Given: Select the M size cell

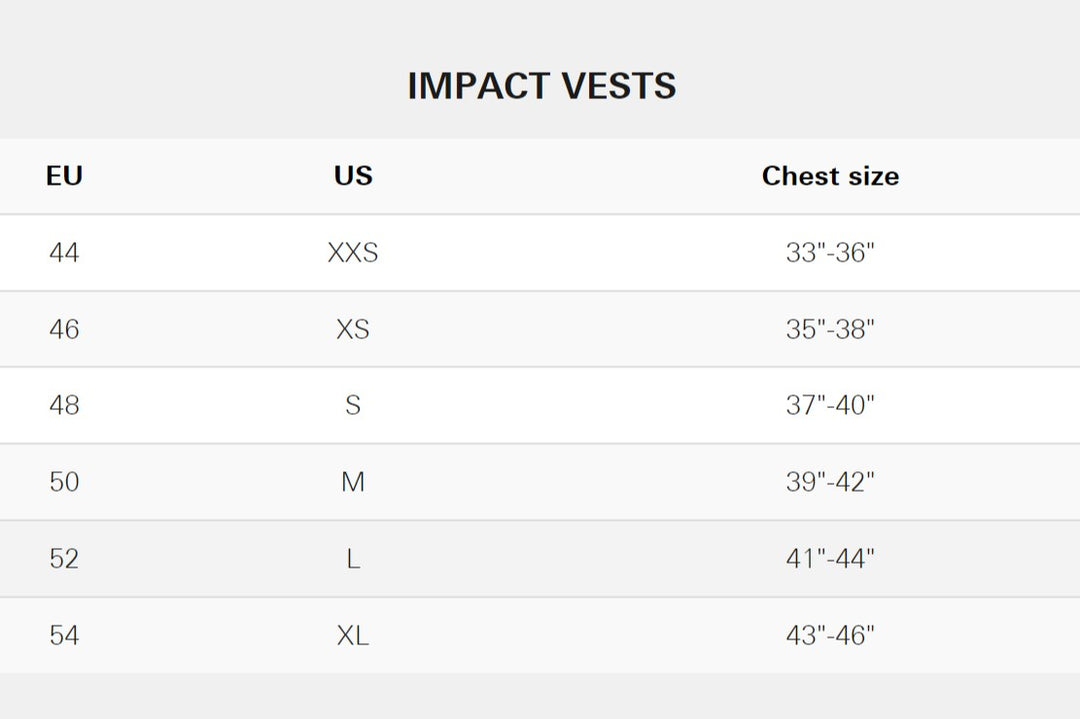Looking at the screenshot, I should (x=353, y=482).
